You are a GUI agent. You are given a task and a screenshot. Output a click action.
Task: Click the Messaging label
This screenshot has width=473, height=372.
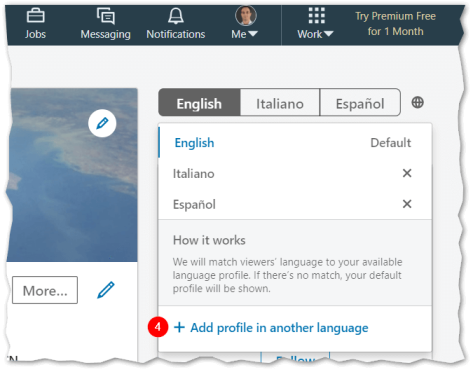[106, 34]
